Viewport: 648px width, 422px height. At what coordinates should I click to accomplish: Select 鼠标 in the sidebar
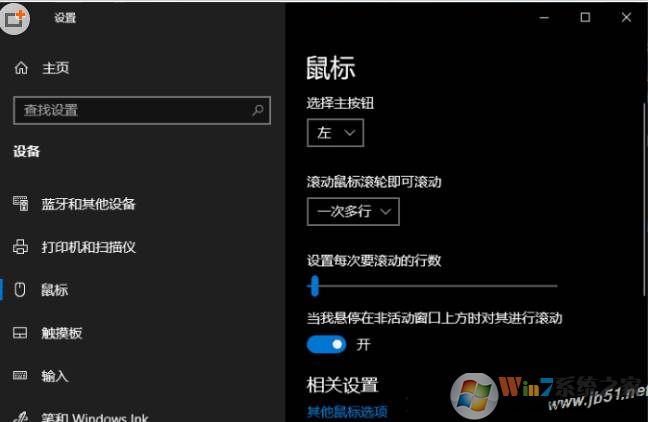pyautogui.click(x=54, y=290)
